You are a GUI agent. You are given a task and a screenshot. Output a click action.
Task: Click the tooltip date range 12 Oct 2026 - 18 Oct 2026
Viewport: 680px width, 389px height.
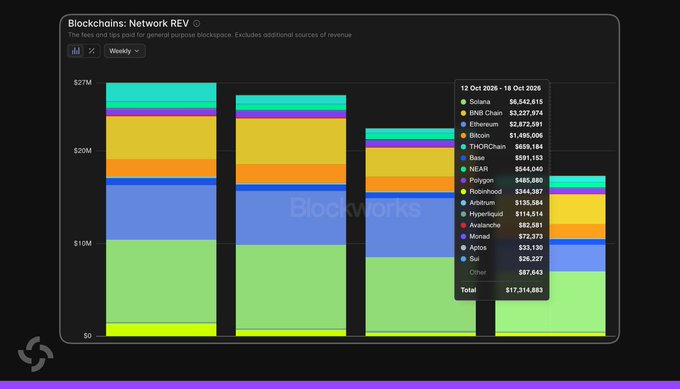click(500, 88)
